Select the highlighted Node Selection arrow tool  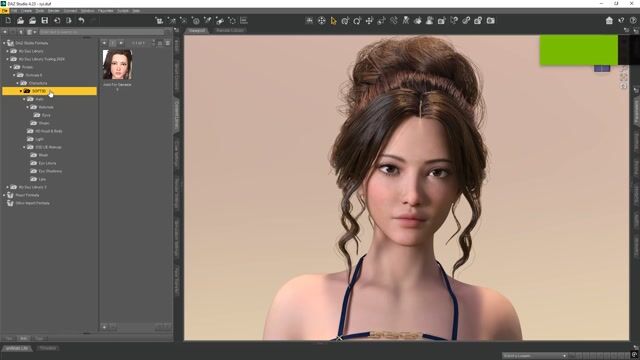[333, 20]
